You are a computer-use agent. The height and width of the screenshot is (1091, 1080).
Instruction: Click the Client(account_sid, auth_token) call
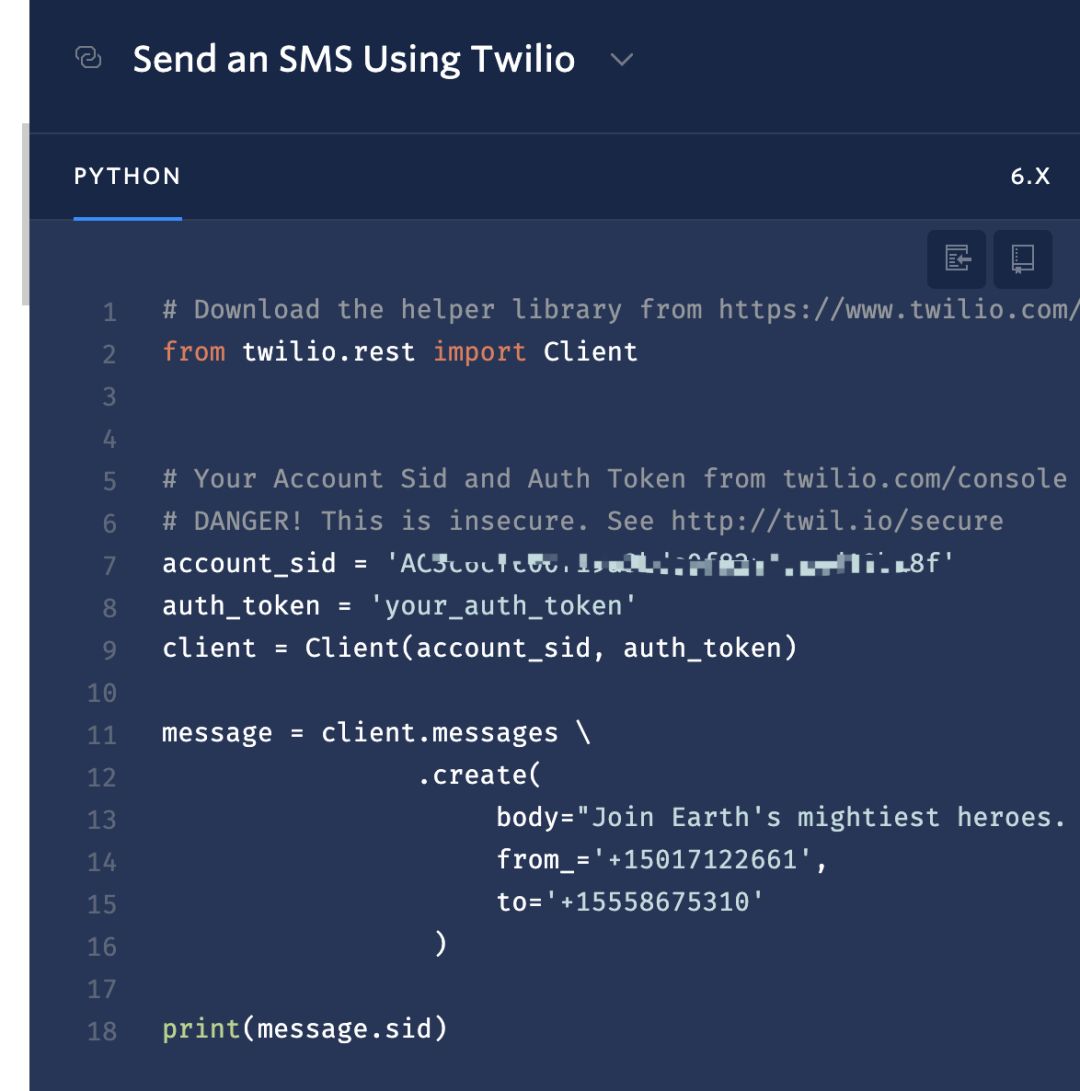[x=550, y=648]
